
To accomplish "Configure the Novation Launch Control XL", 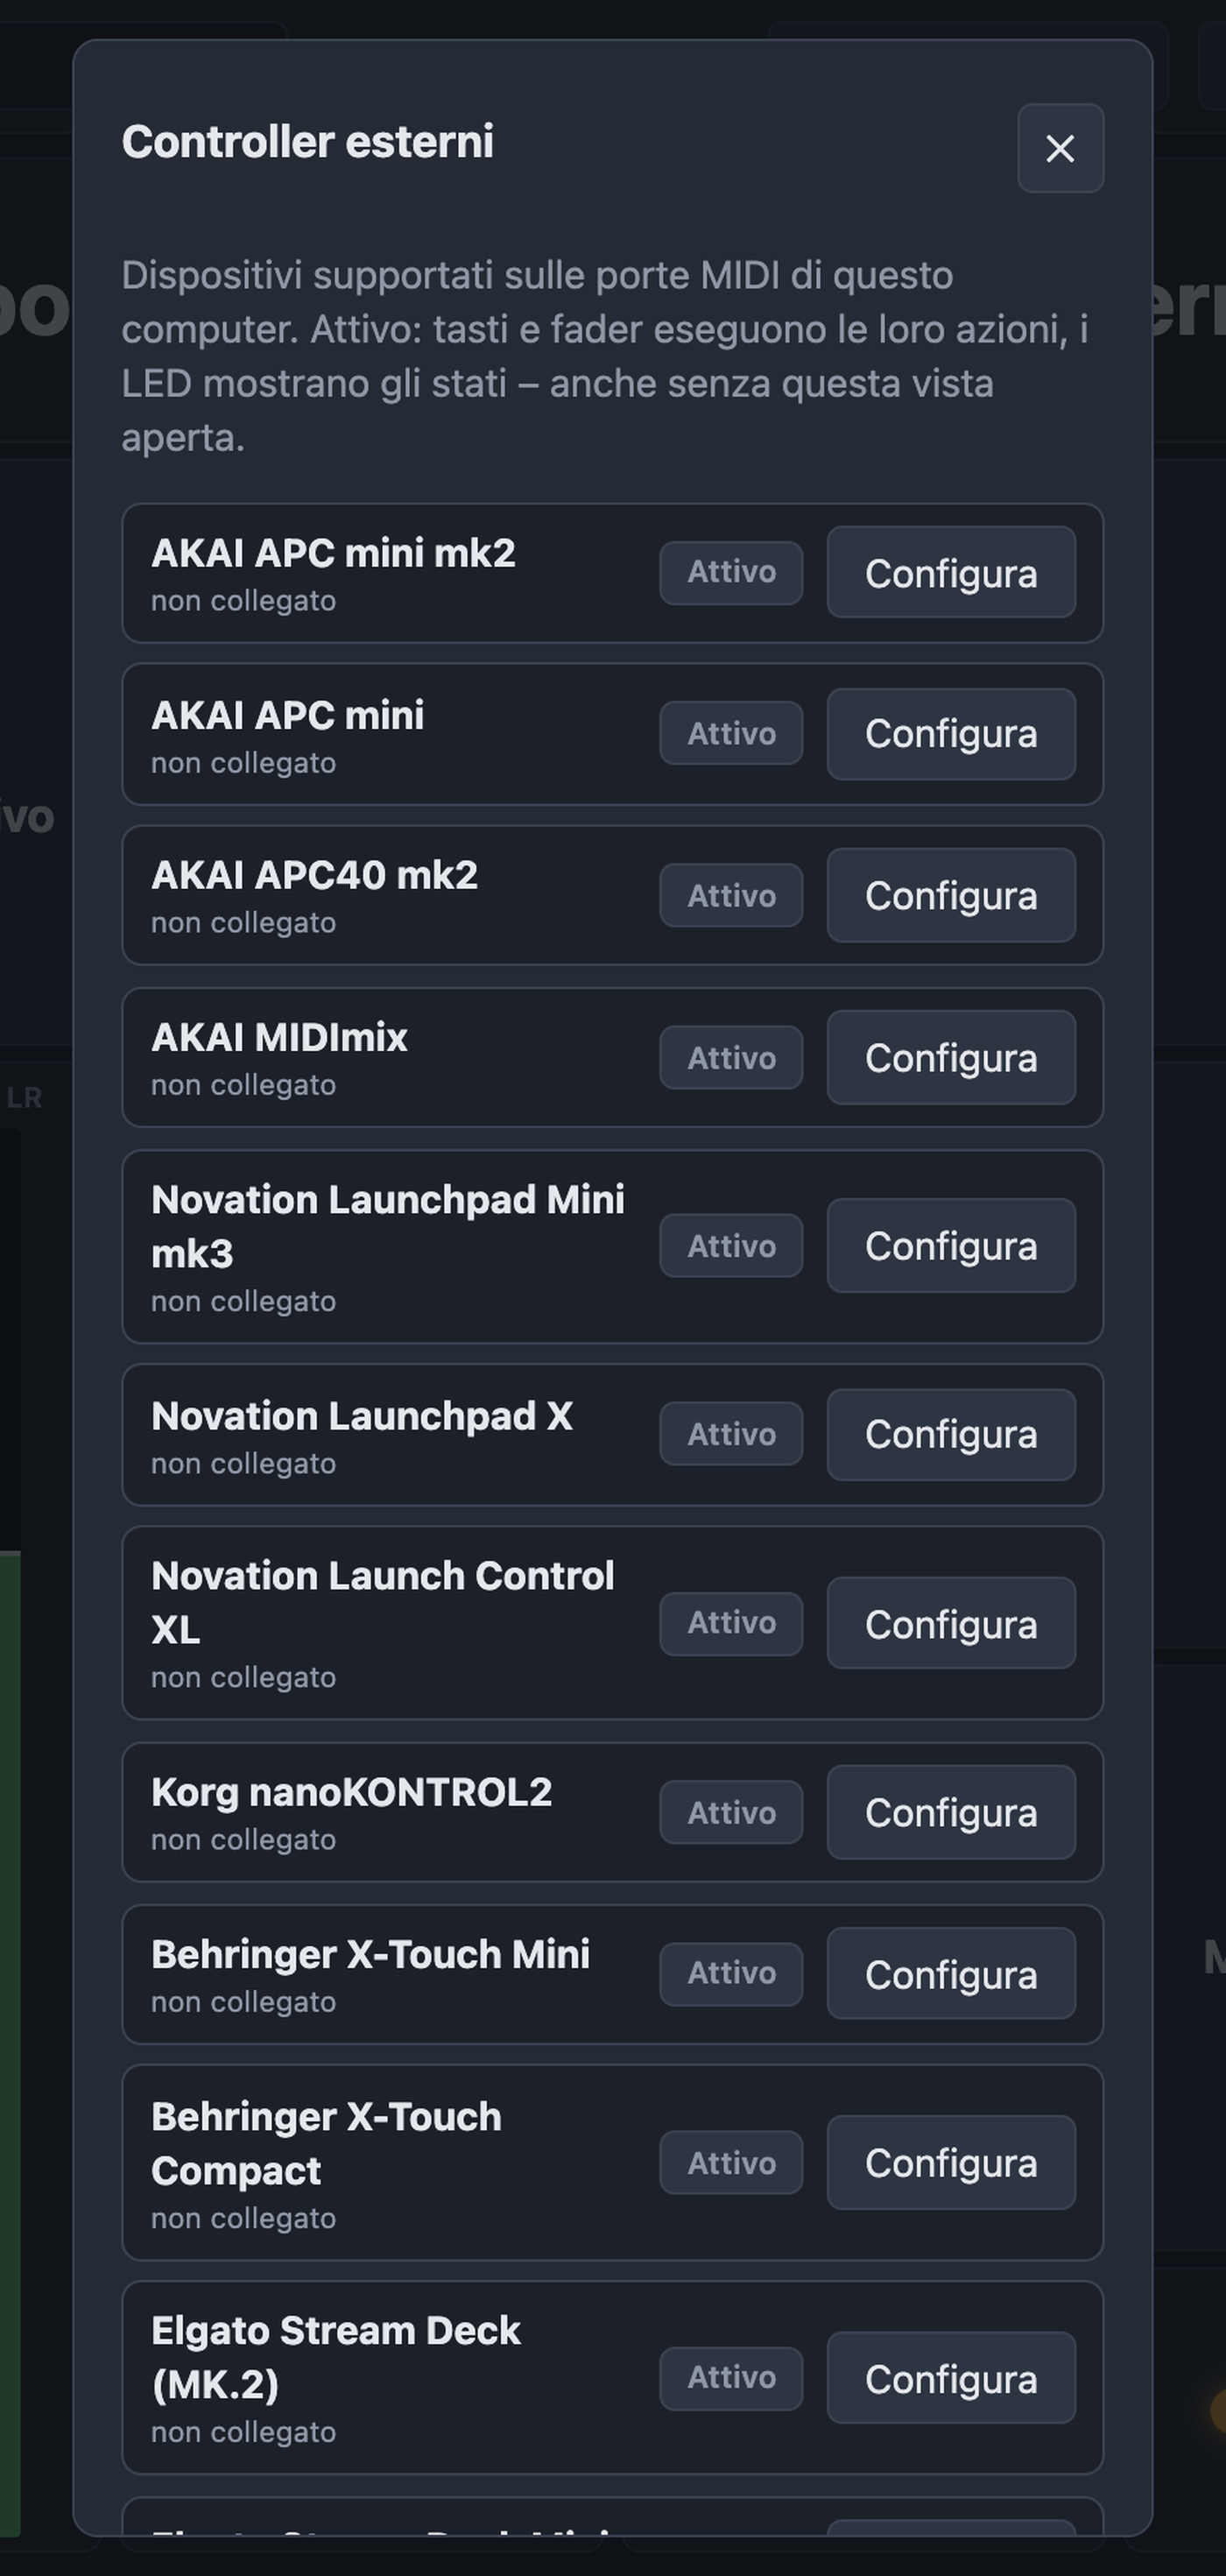I will point(951,1623).
